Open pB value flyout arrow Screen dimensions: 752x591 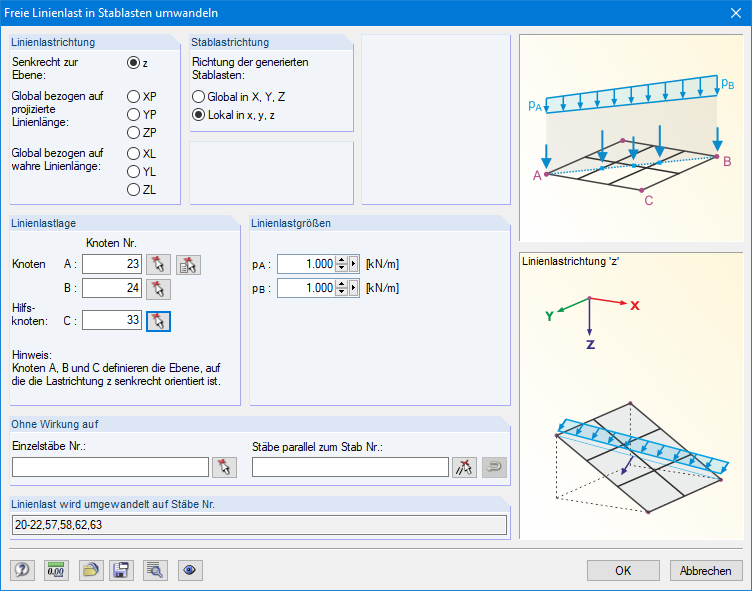353,288
